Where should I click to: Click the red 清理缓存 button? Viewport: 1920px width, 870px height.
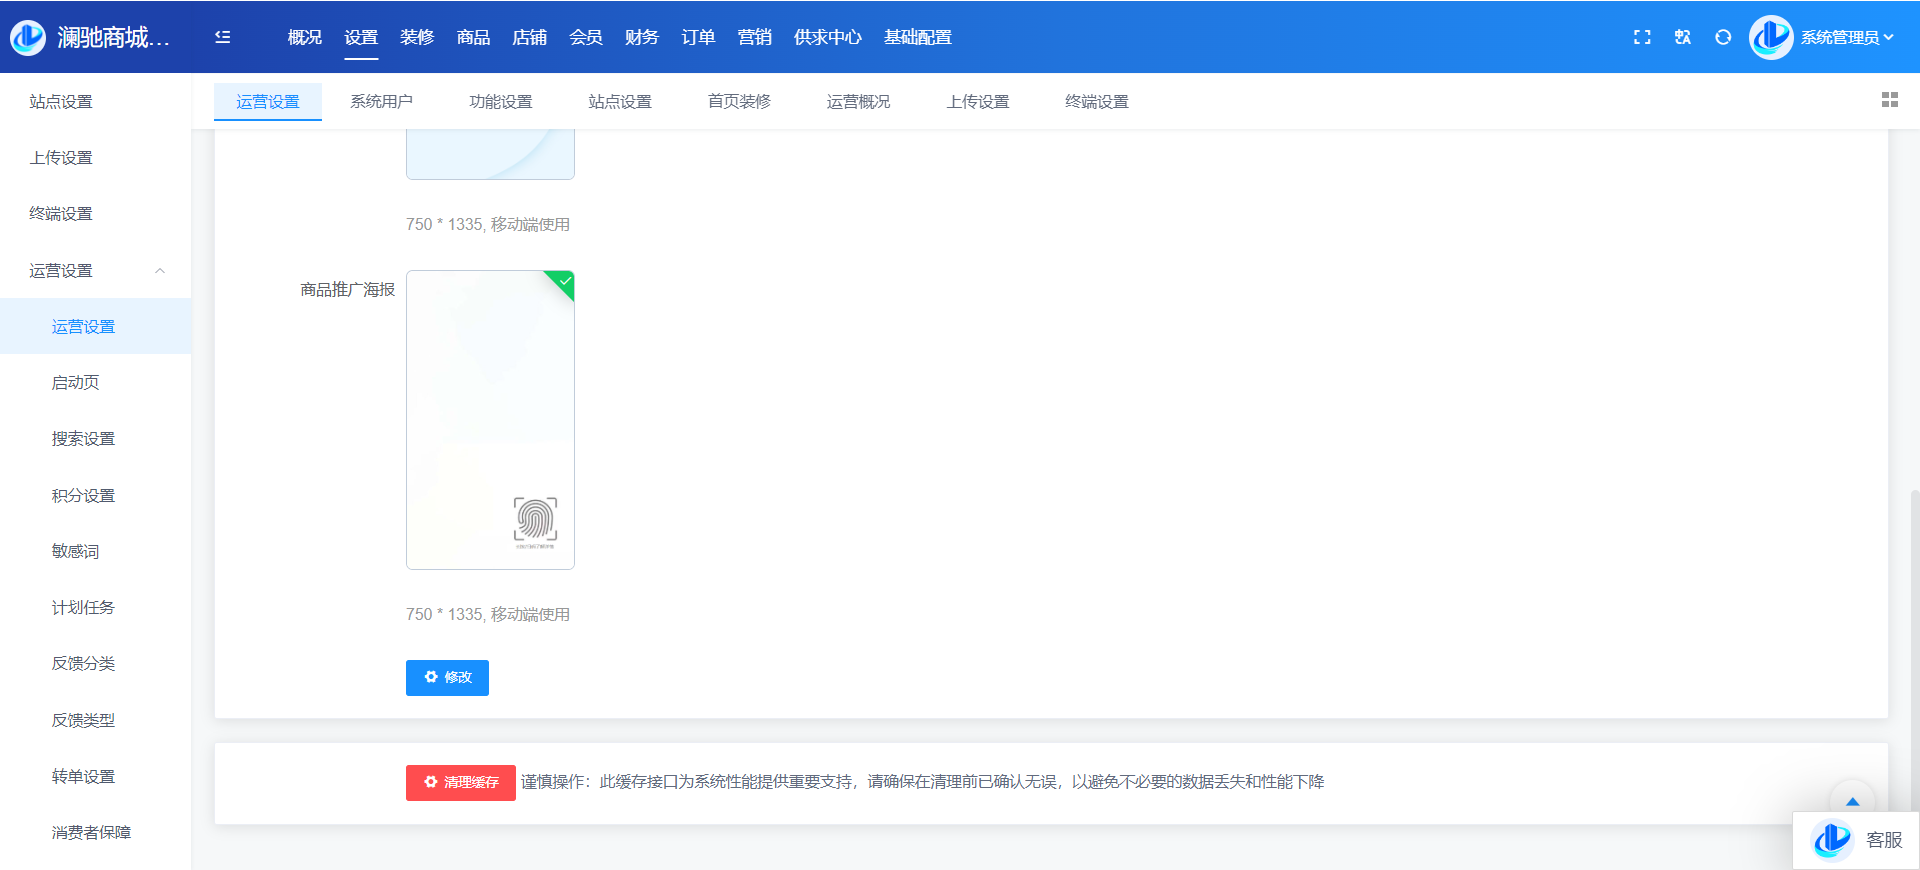point(460,782)
